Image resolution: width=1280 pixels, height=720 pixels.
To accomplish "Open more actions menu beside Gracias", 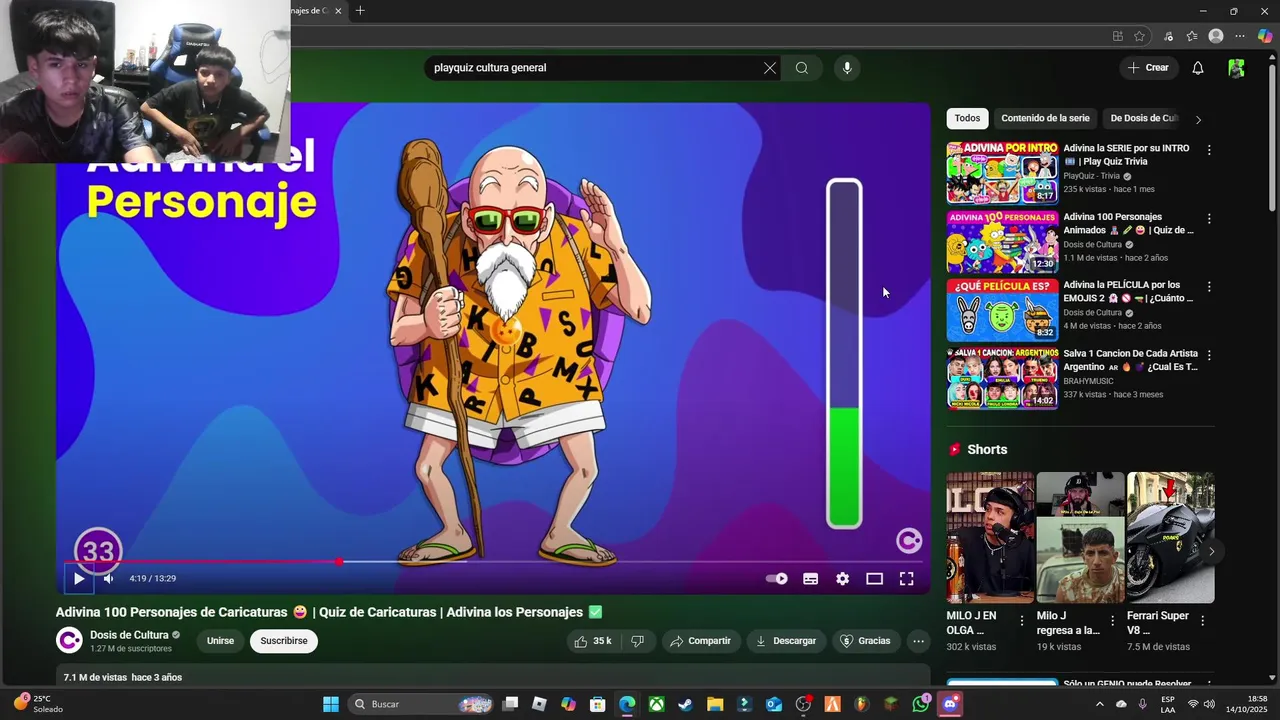I will [918, 641].
